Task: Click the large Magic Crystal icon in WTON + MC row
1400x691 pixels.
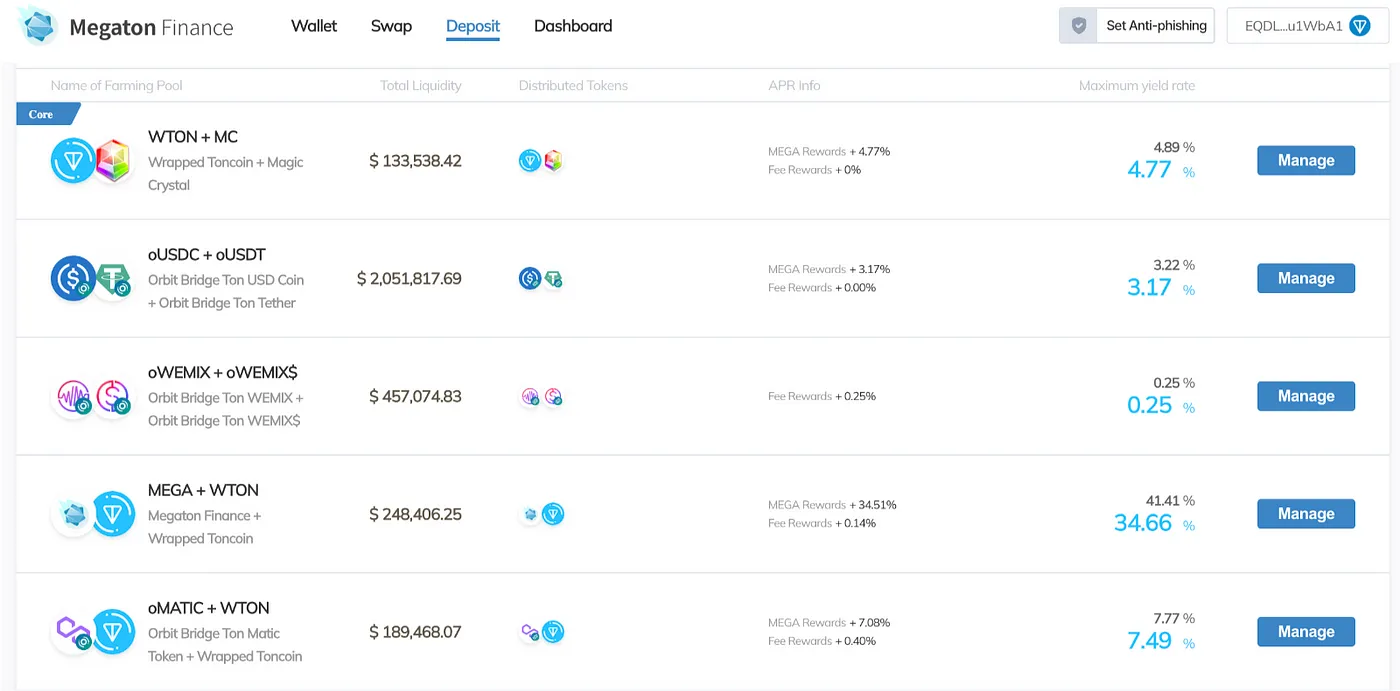Action: [113, 160]
